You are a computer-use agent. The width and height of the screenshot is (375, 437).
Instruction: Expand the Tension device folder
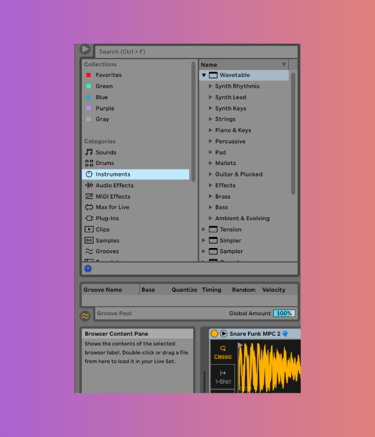204,229
